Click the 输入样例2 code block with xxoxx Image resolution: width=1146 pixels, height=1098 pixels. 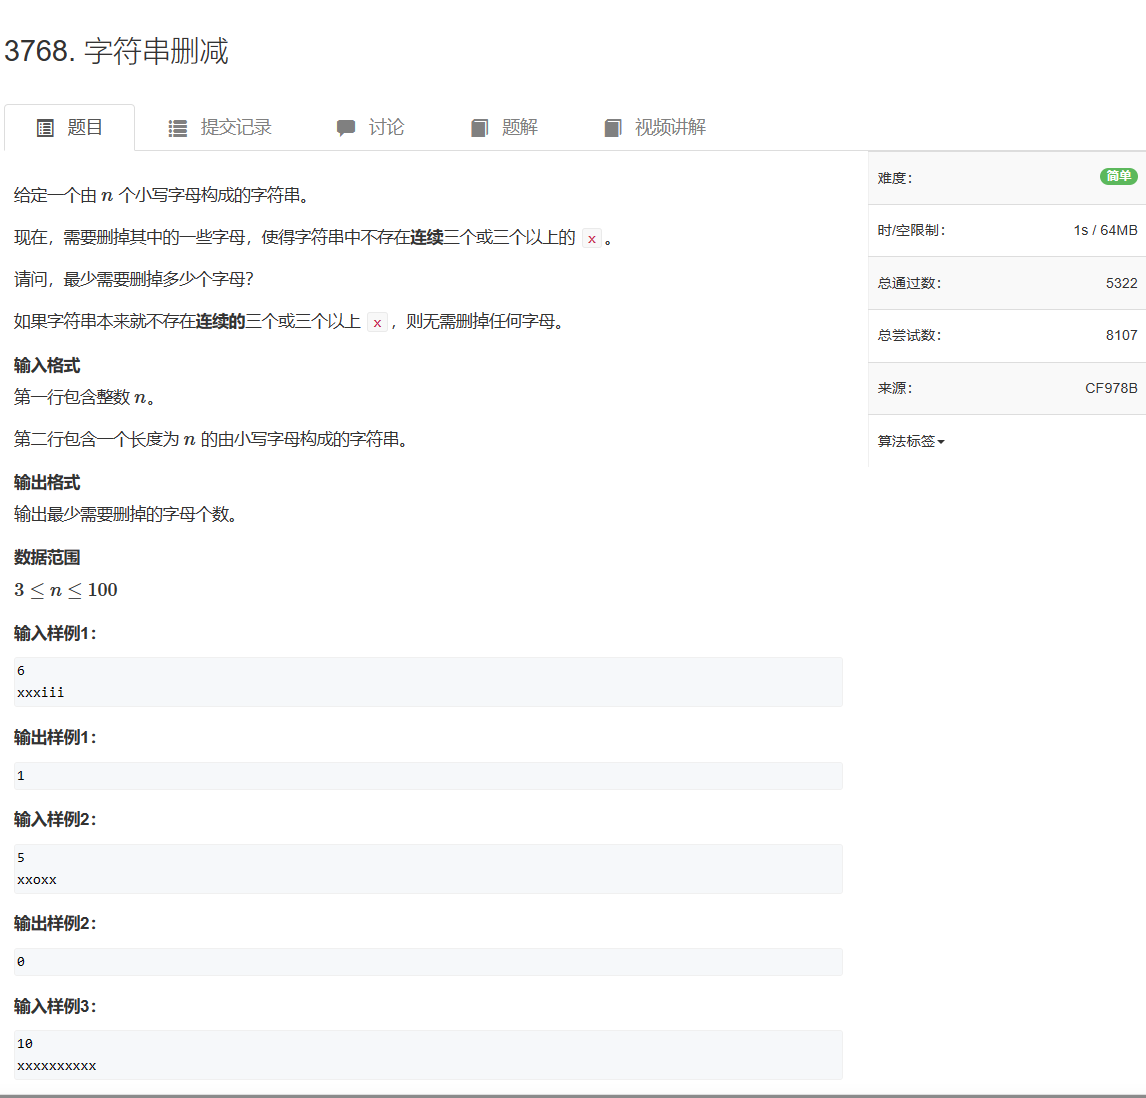pos(428,869)
